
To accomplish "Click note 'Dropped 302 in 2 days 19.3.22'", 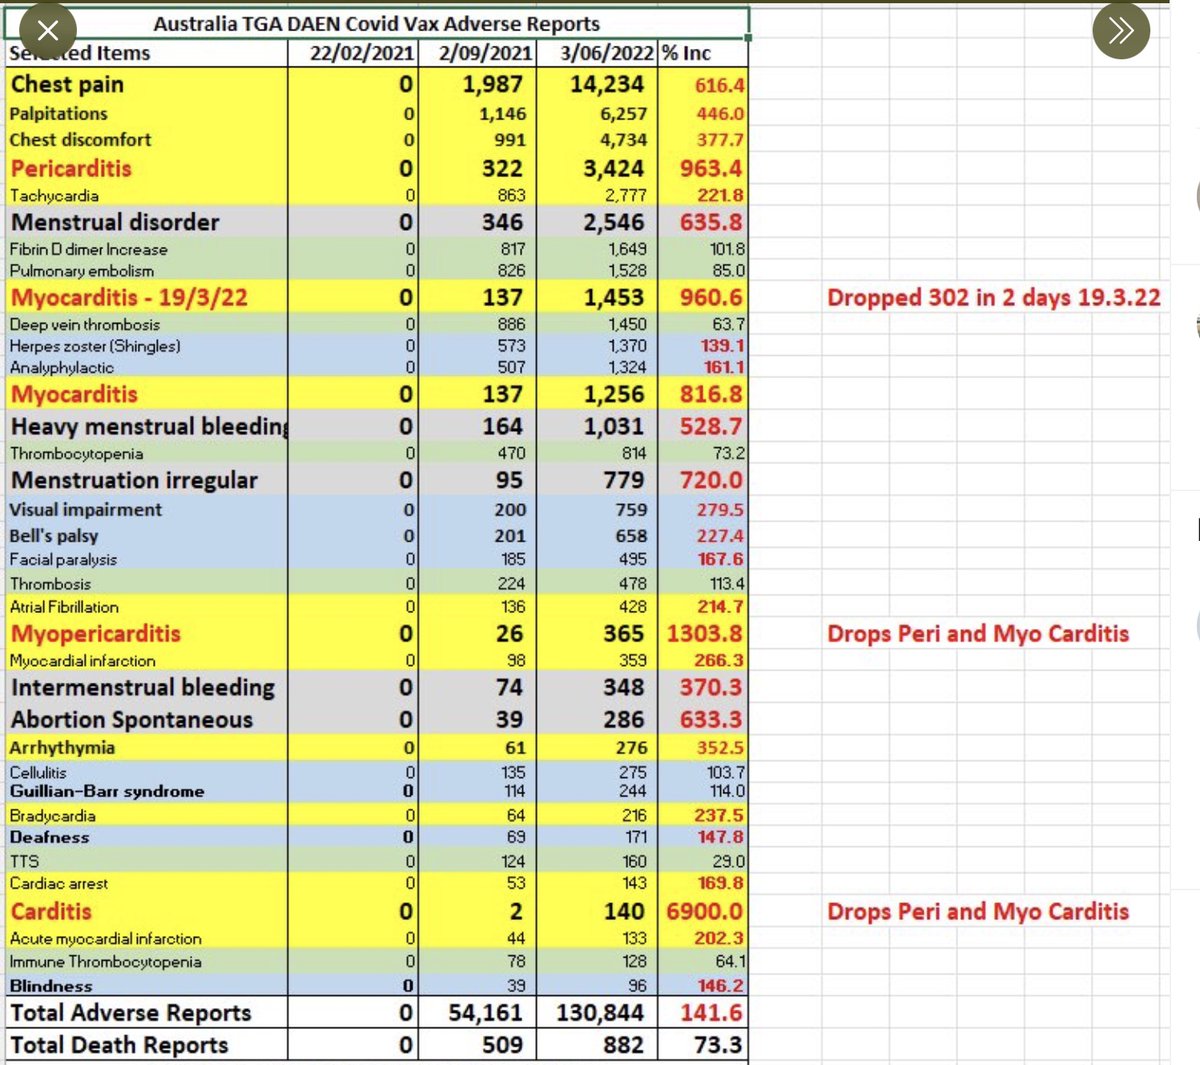I will click(994, 298).
